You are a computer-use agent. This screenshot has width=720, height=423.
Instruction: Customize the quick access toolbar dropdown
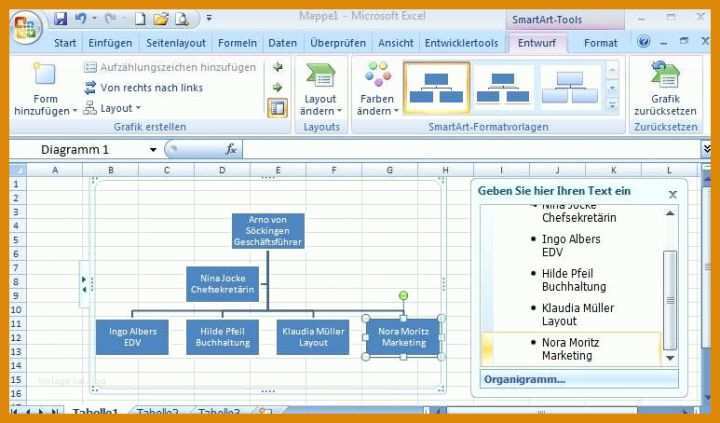click(x=209, y=18)
